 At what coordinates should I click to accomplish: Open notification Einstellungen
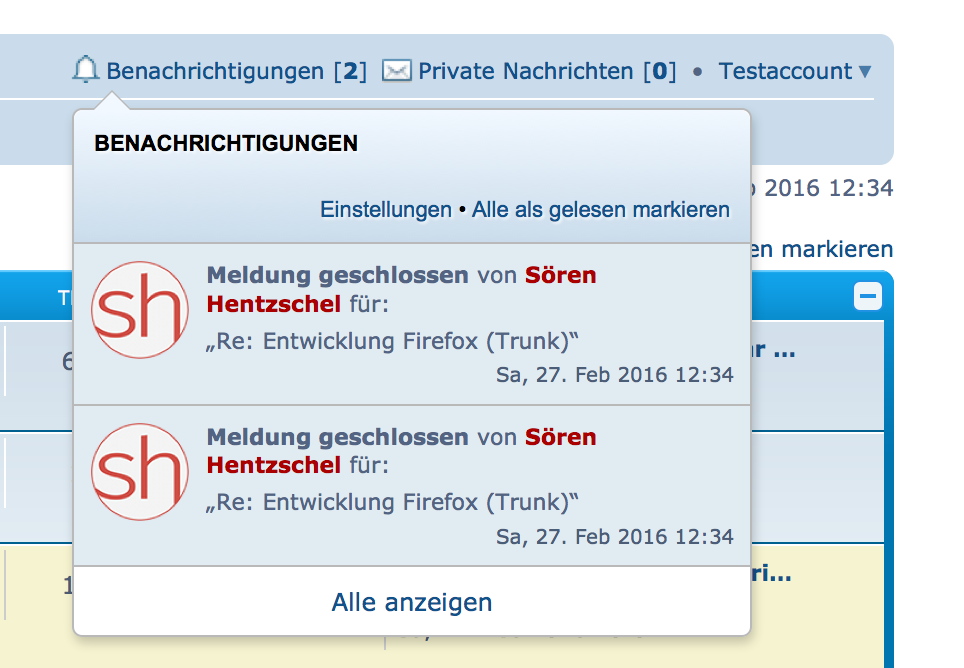[386, 210]
